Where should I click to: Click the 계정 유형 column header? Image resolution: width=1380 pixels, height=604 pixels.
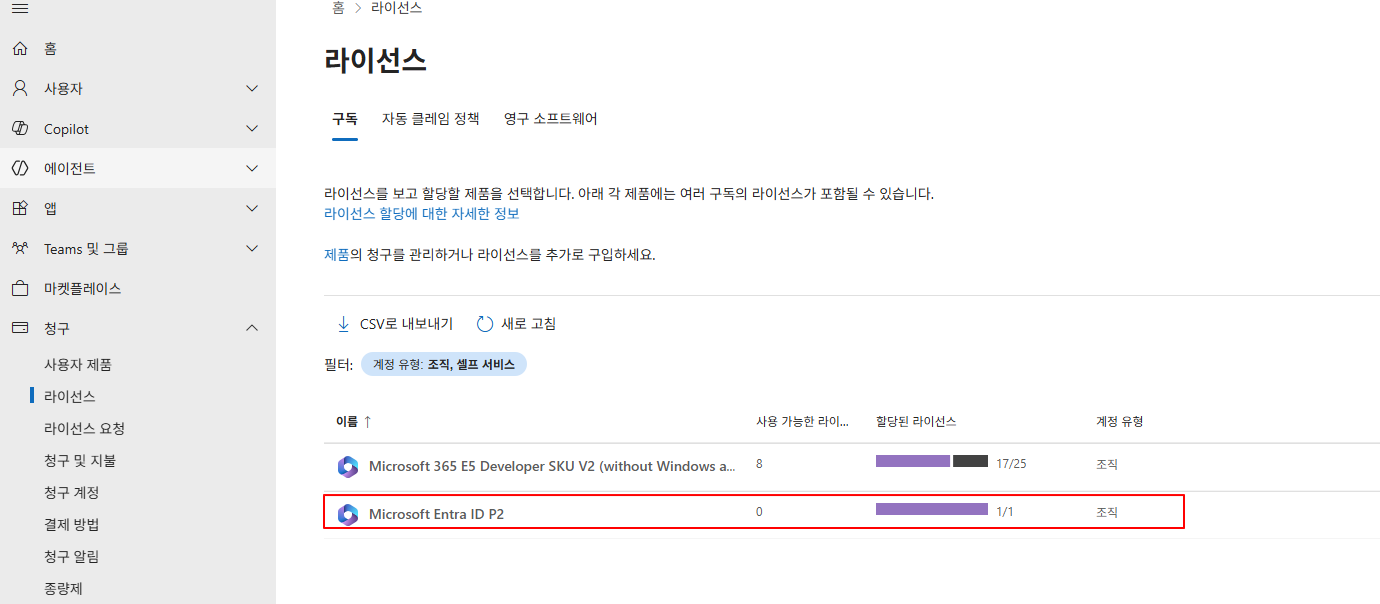point(1120,422)
